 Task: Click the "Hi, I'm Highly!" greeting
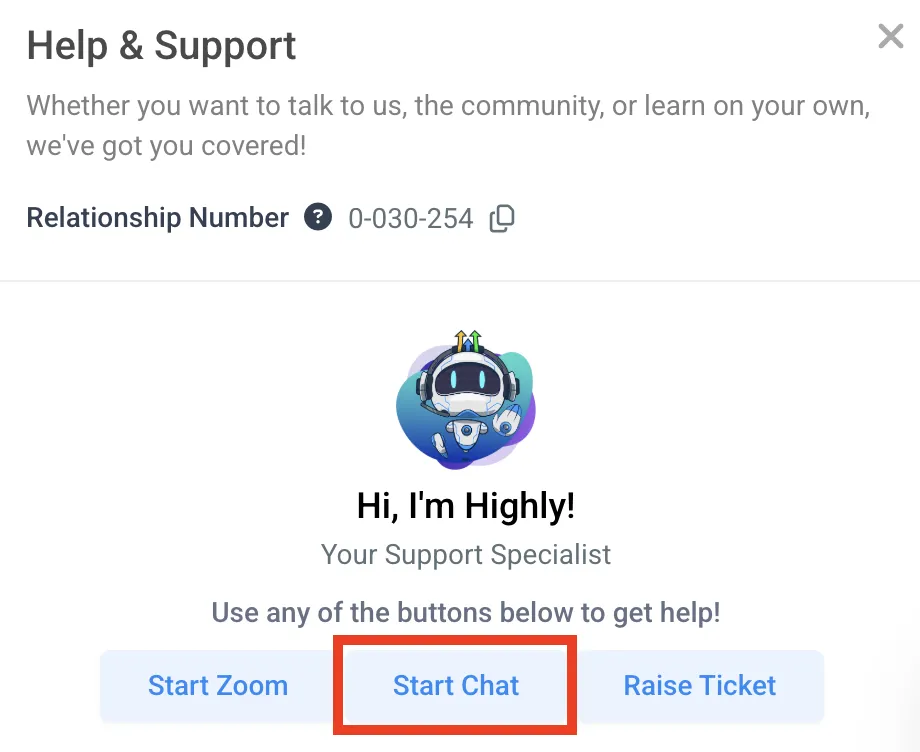click(466, 506)
